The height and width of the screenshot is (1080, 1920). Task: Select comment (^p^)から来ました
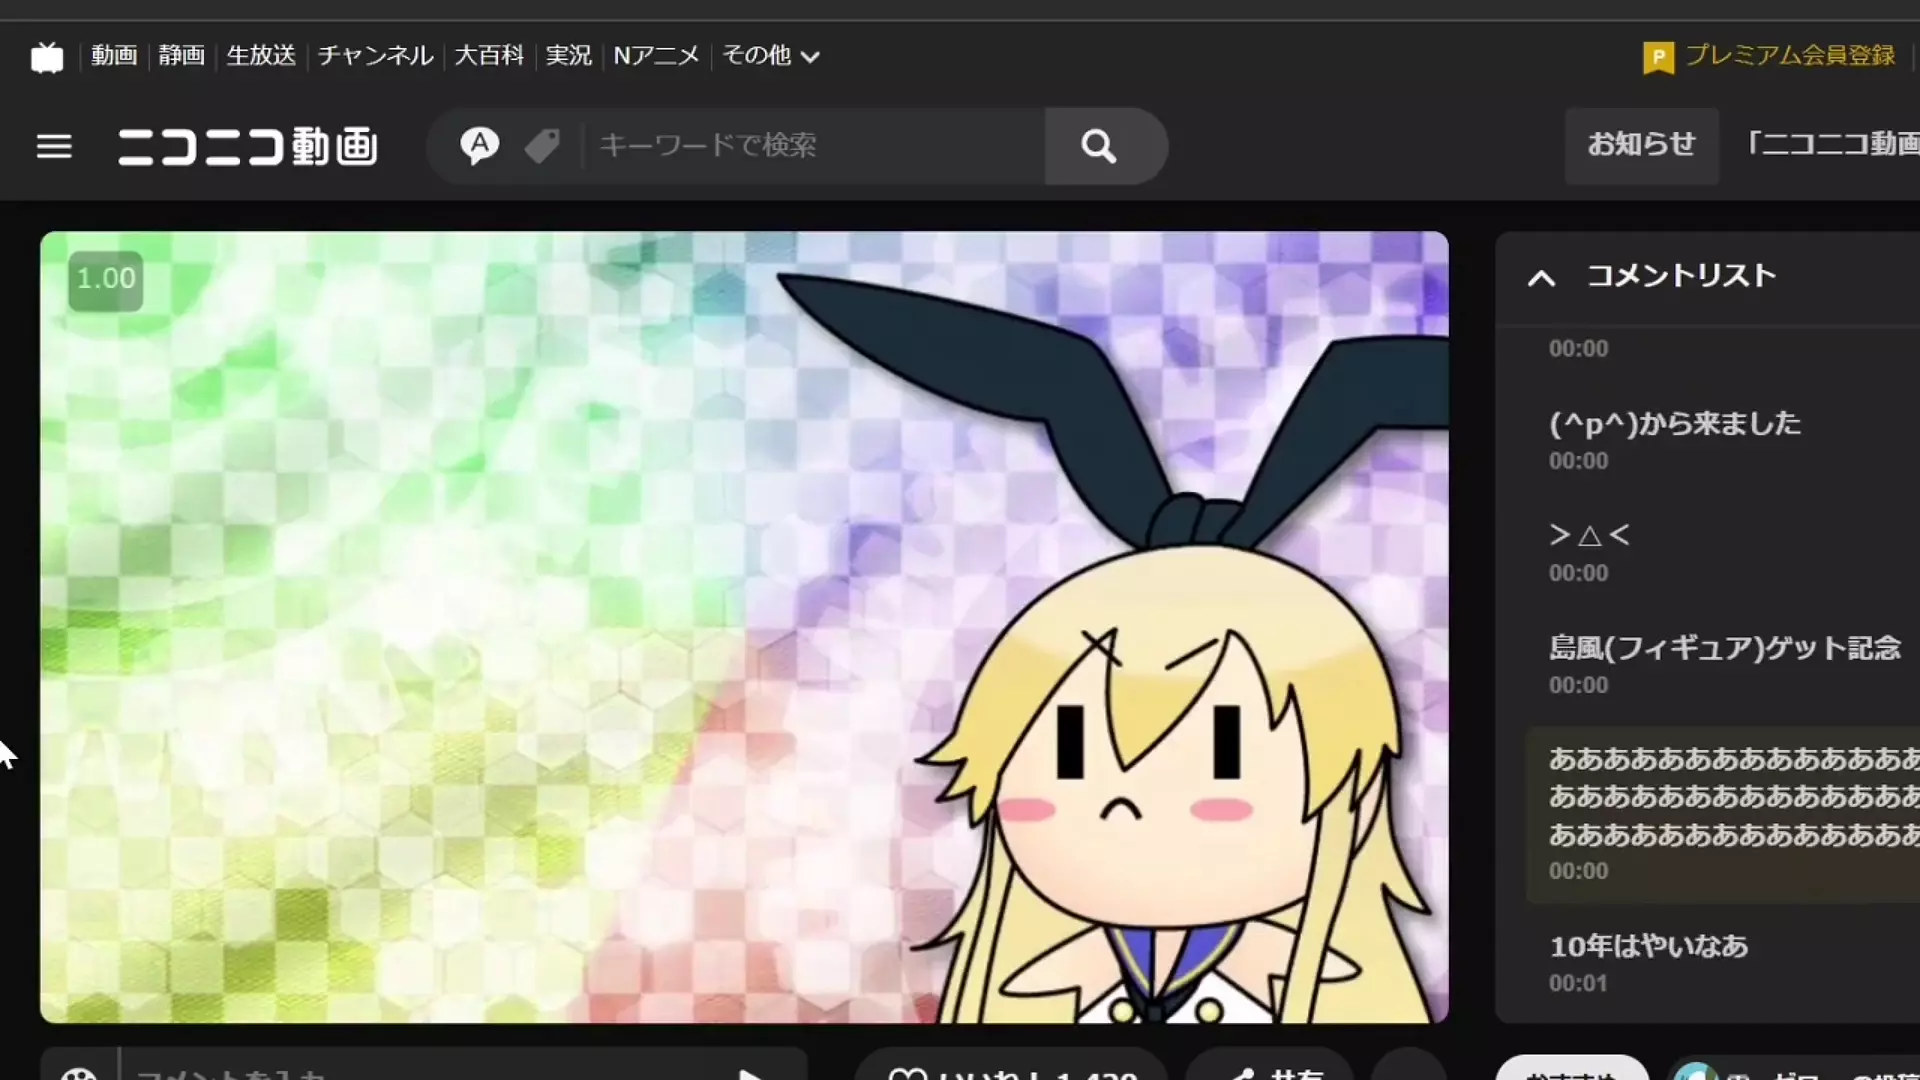pyautogui.click(x=1675, y=424)
